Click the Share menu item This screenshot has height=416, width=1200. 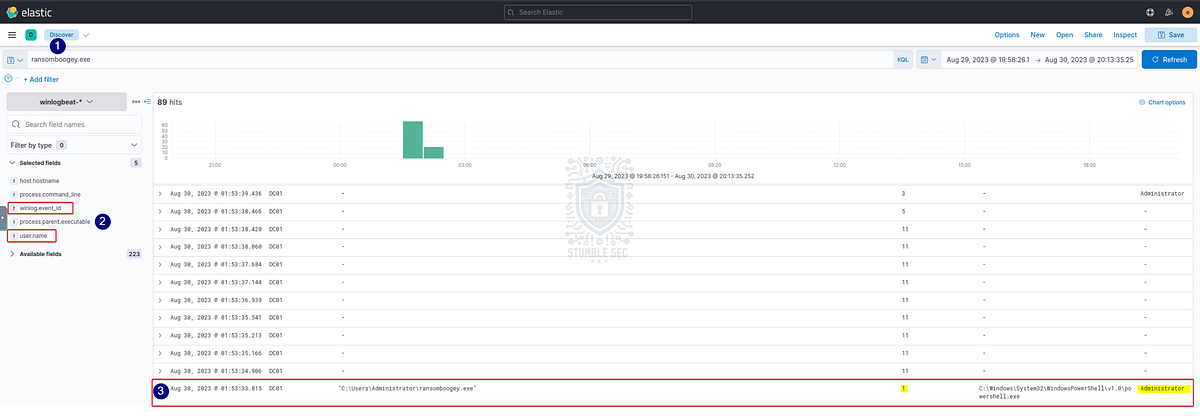coord(1093,35)
